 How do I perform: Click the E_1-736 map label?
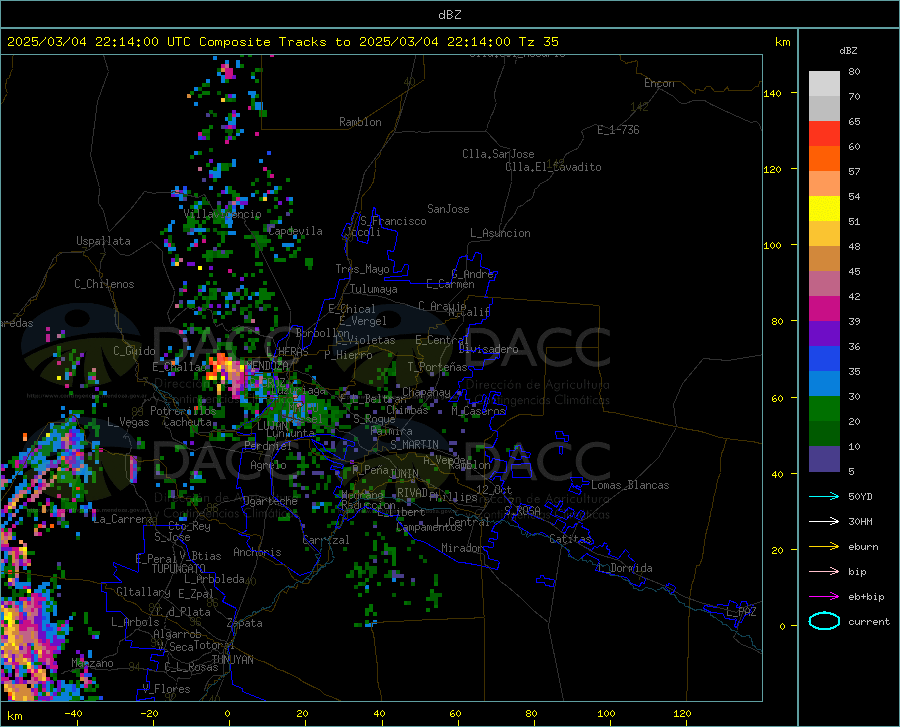pyautogui.click(x=618, y=130)
